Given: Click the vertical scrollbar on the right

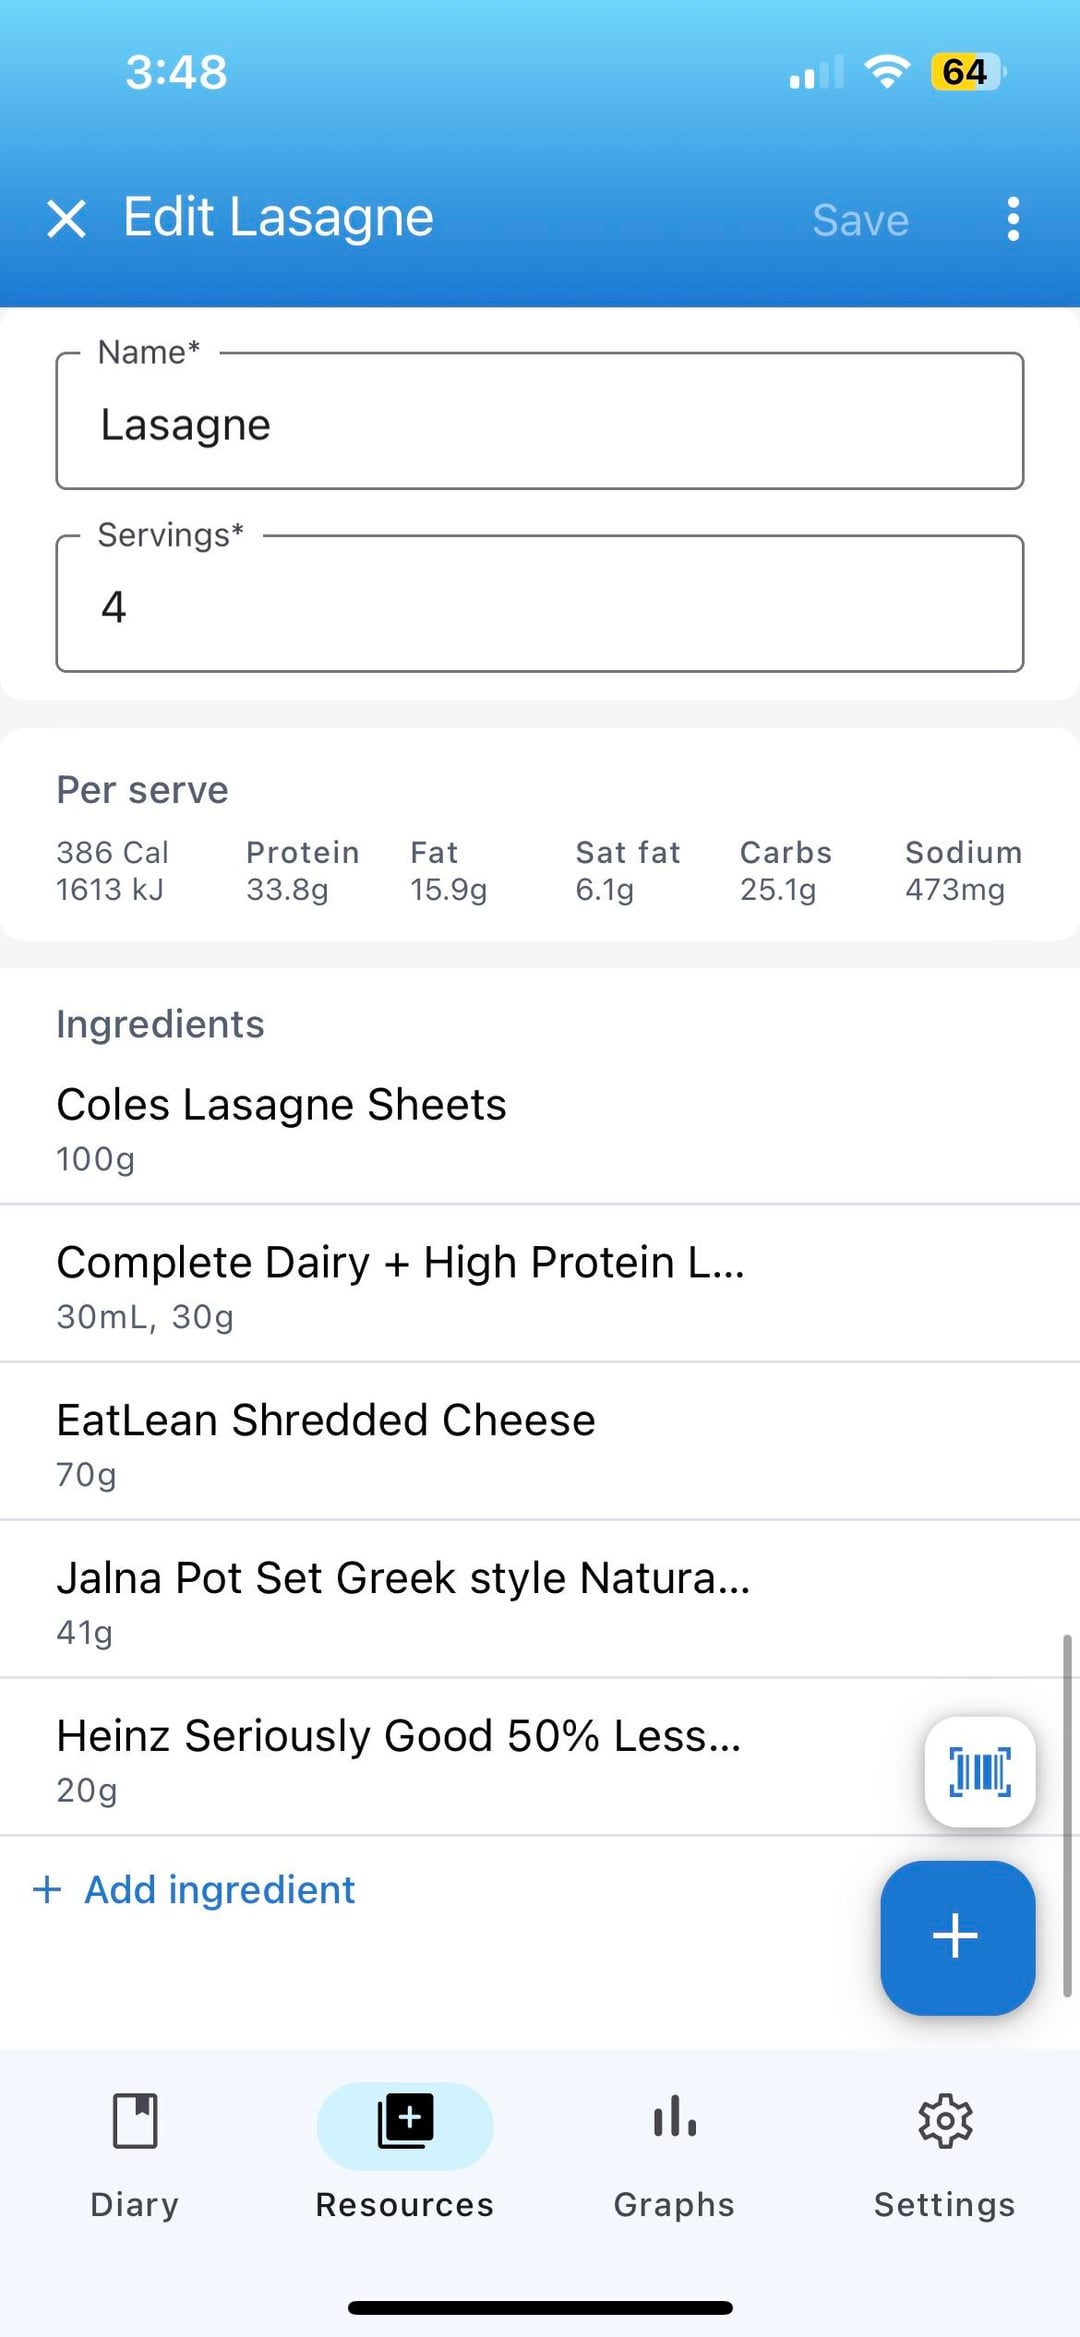Looking at the screenshot, I should pyautogui.click(x=1067, y=1815).
